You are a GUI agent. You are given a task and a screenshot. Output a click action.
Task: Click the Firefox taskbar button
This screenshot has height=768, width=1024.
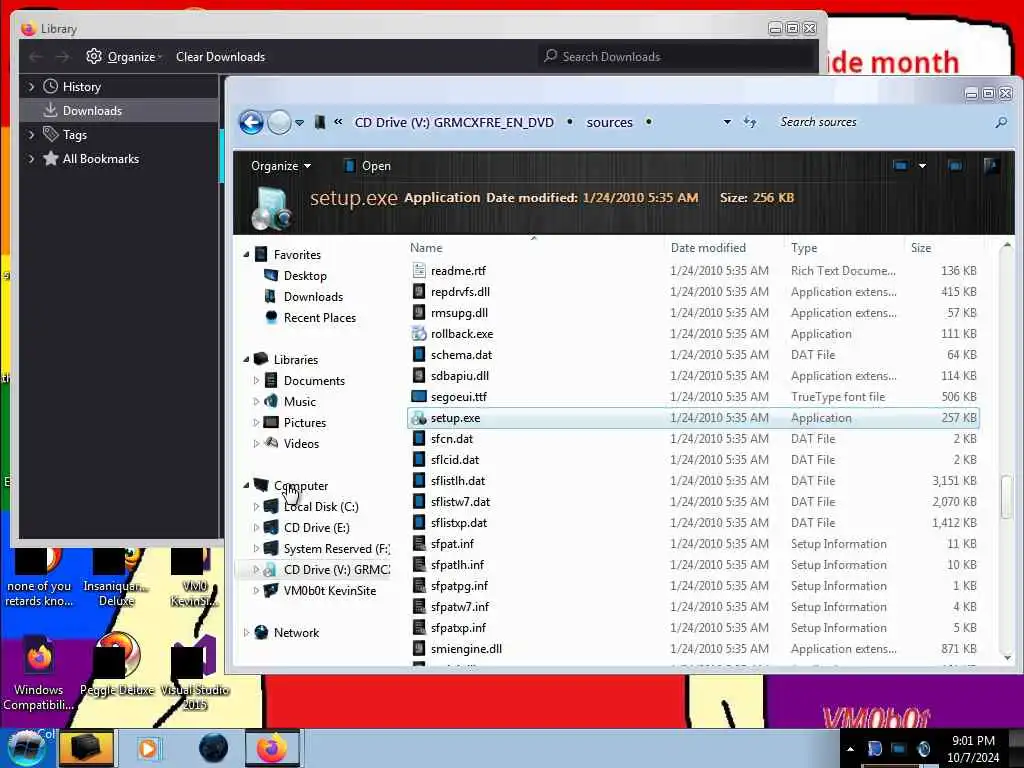[x=272, y=748]
